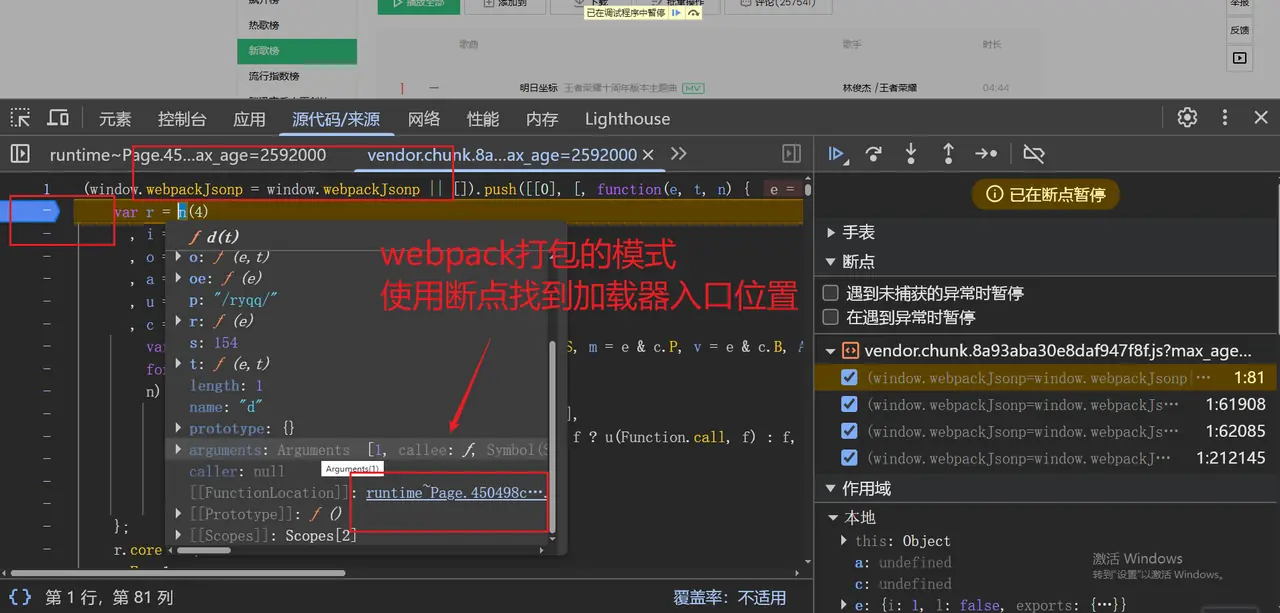This screenshot has height=613, width=1280.
Task: Pretty-print the source with curly braces icon
Action: pos(20,597)
